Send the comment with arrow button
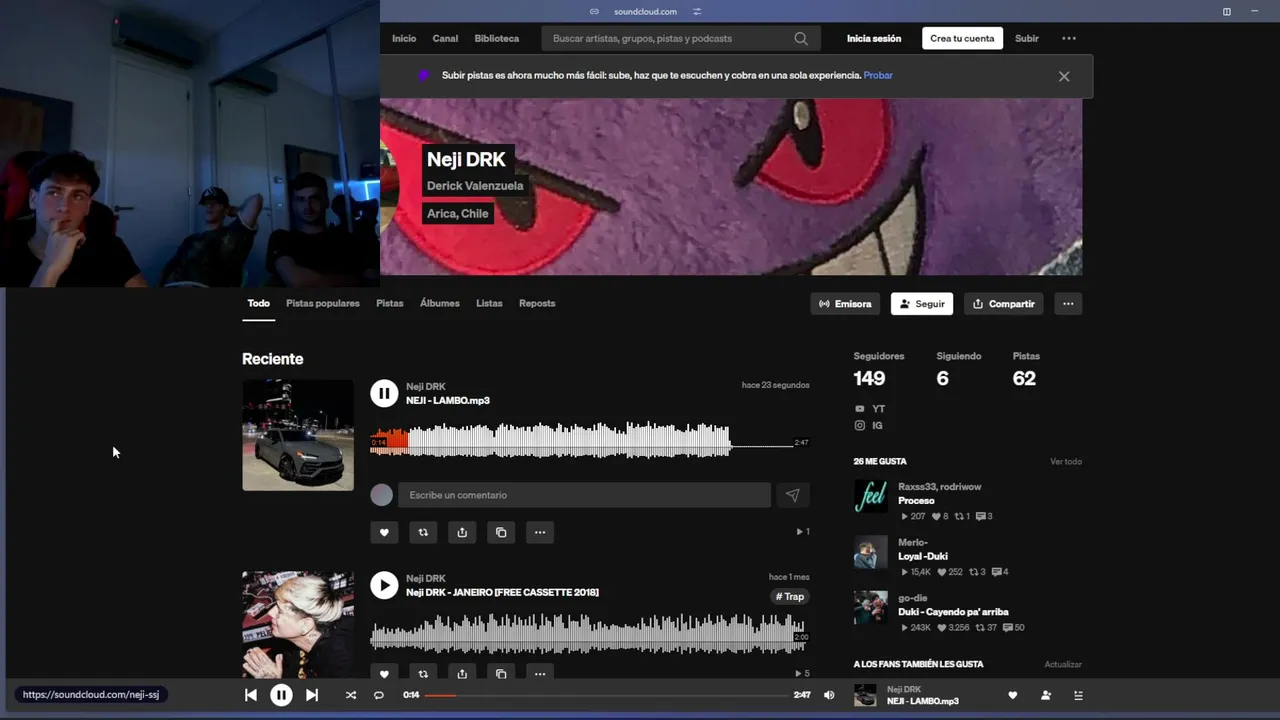1280x720 pixels. point(793,495)
